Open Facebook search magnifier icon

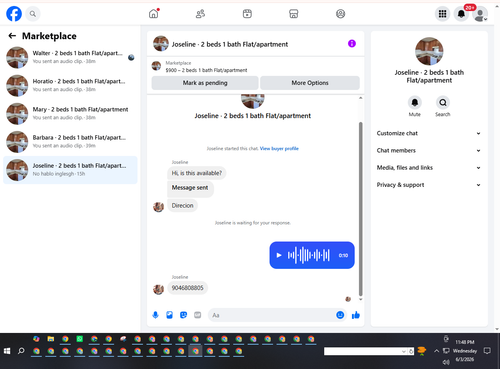pyautogui.click(x=33, y=14)
